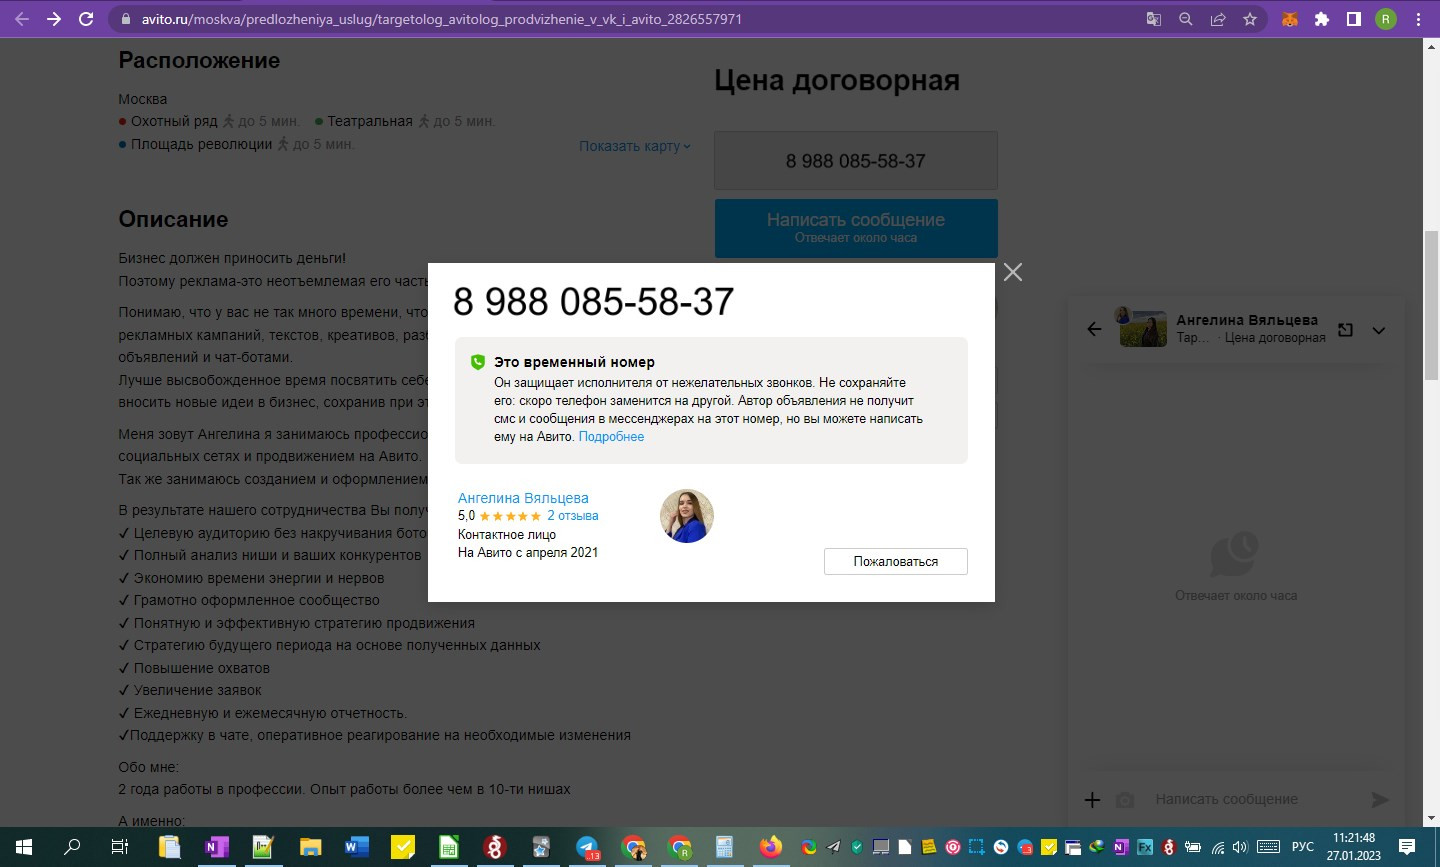Open the 'Подробнее' link about temporary number
This screenshot has height=867, width=1440.
tap(611, 437)
